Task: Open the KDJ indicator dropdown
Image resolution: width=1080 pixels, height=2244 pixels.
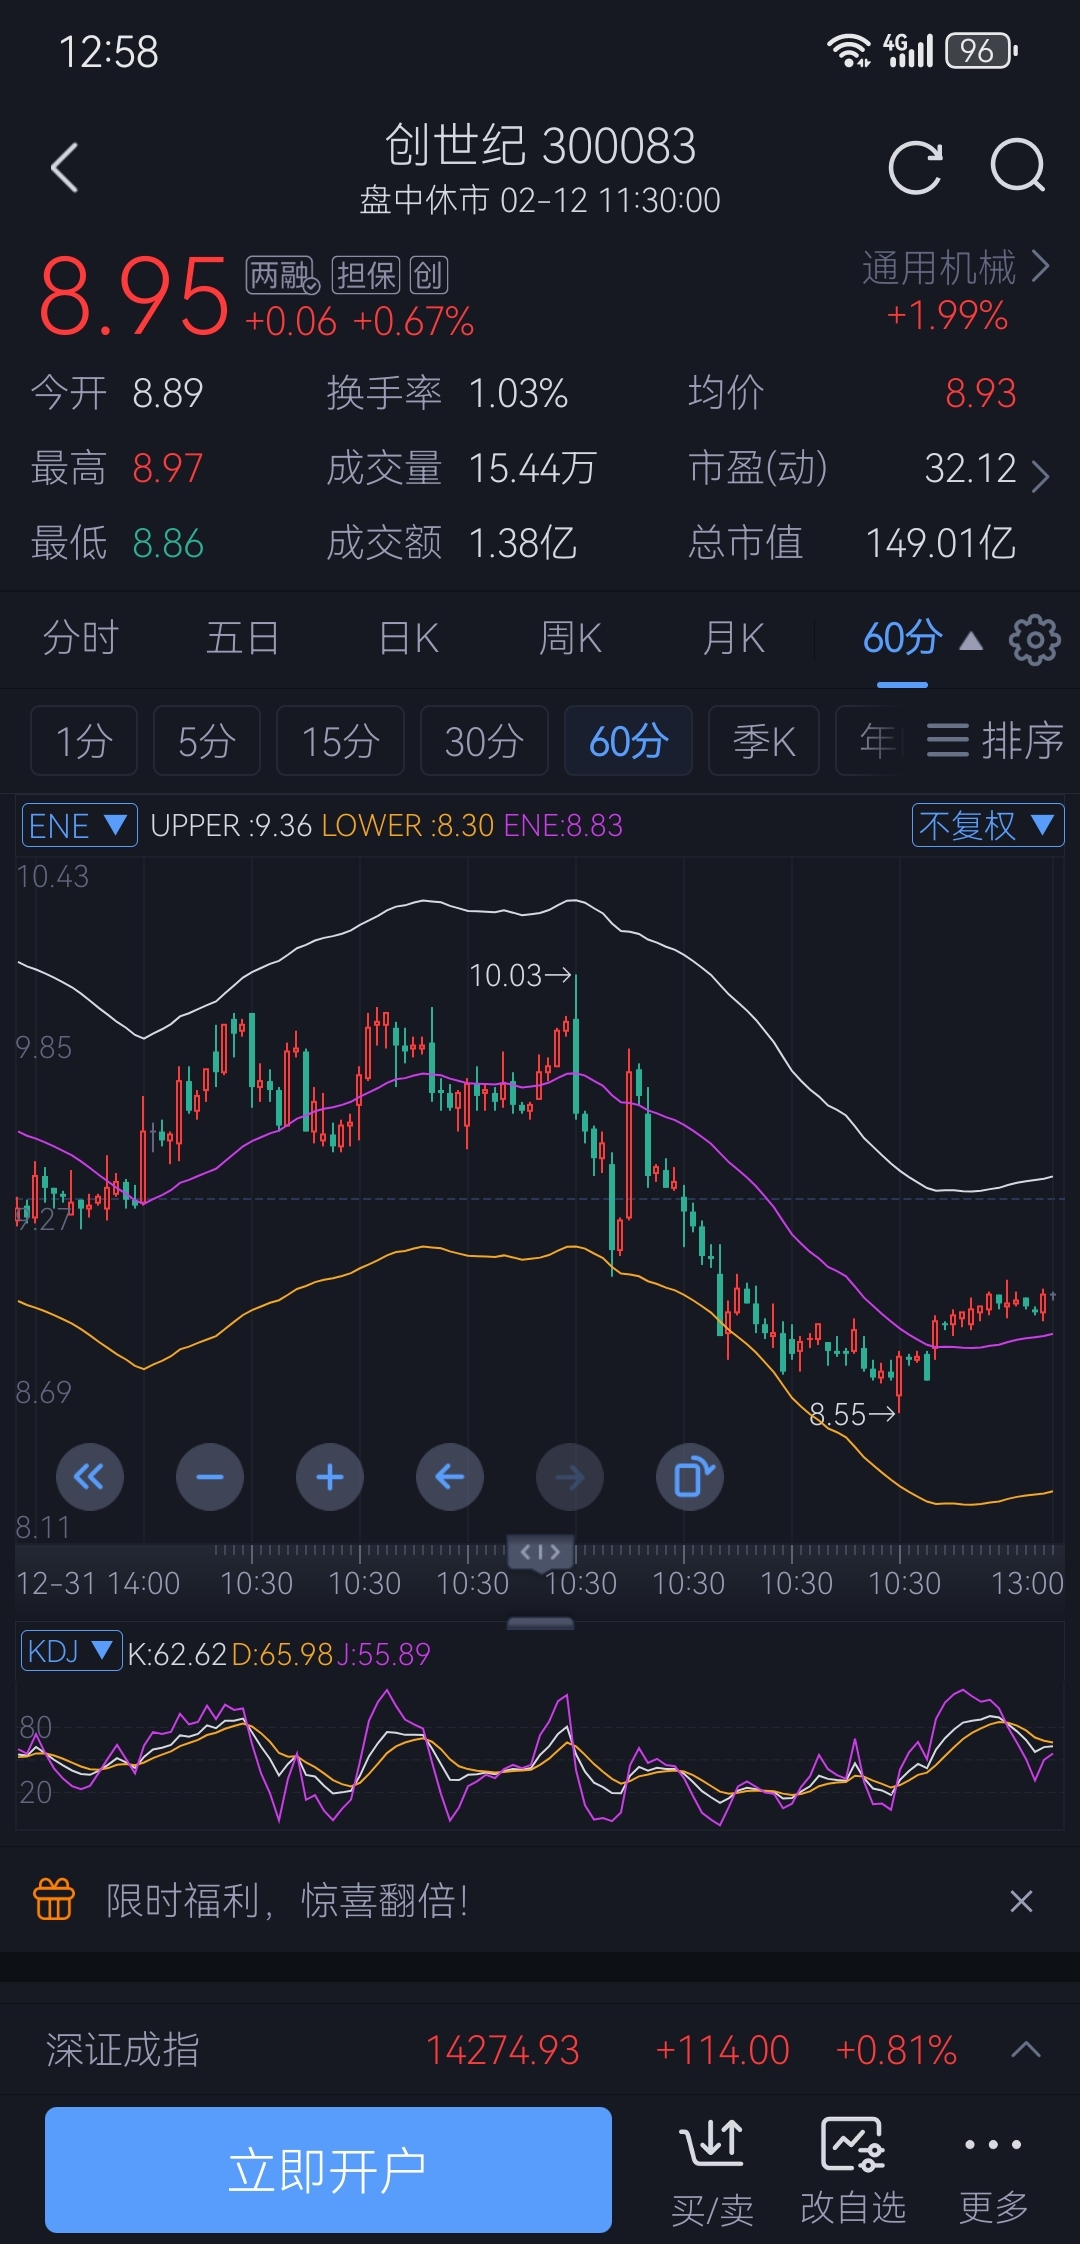Action: coord(71,1651)
